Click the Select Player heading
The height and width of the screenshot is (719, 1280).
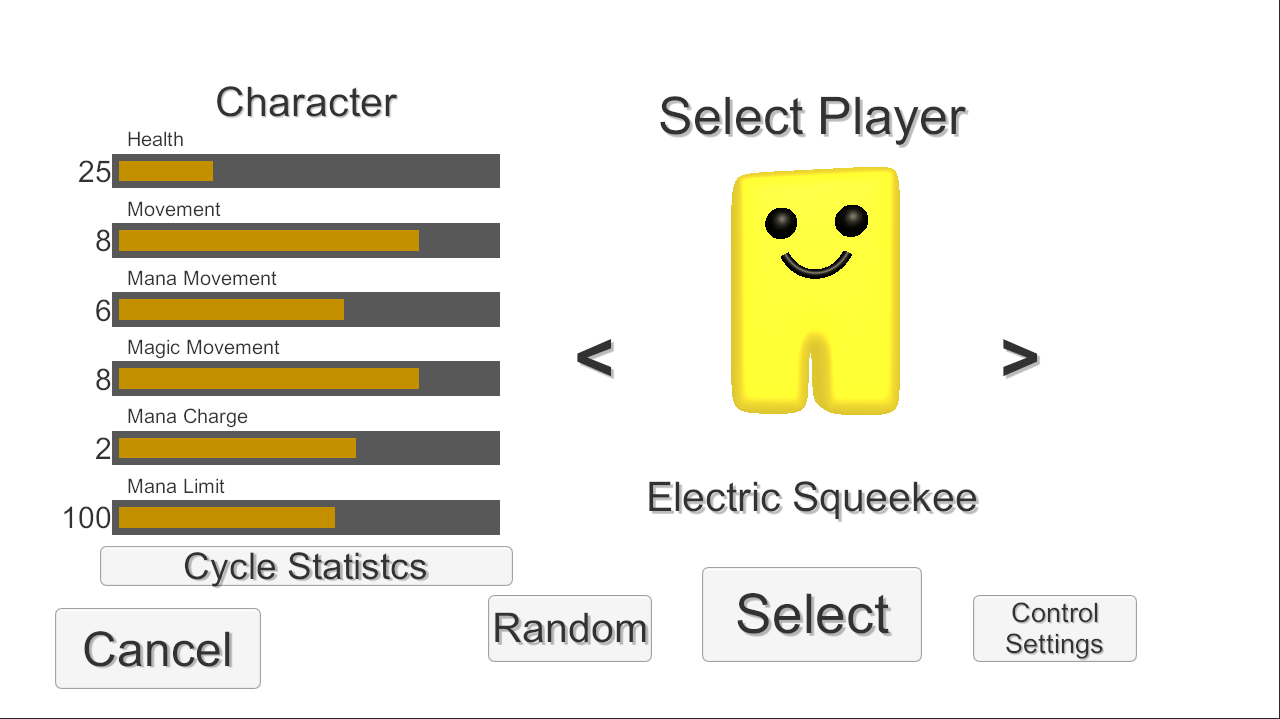coord(811,117)
